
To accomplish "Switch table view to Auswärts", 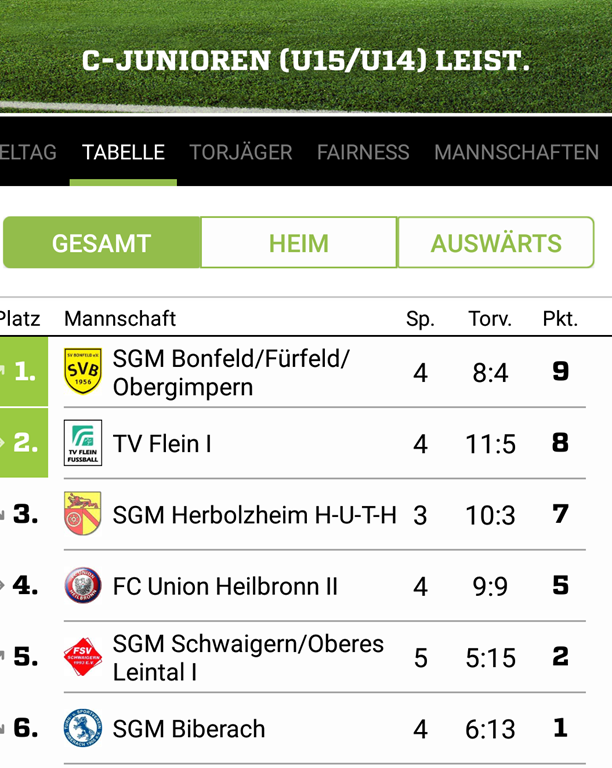I will point(496,243).
